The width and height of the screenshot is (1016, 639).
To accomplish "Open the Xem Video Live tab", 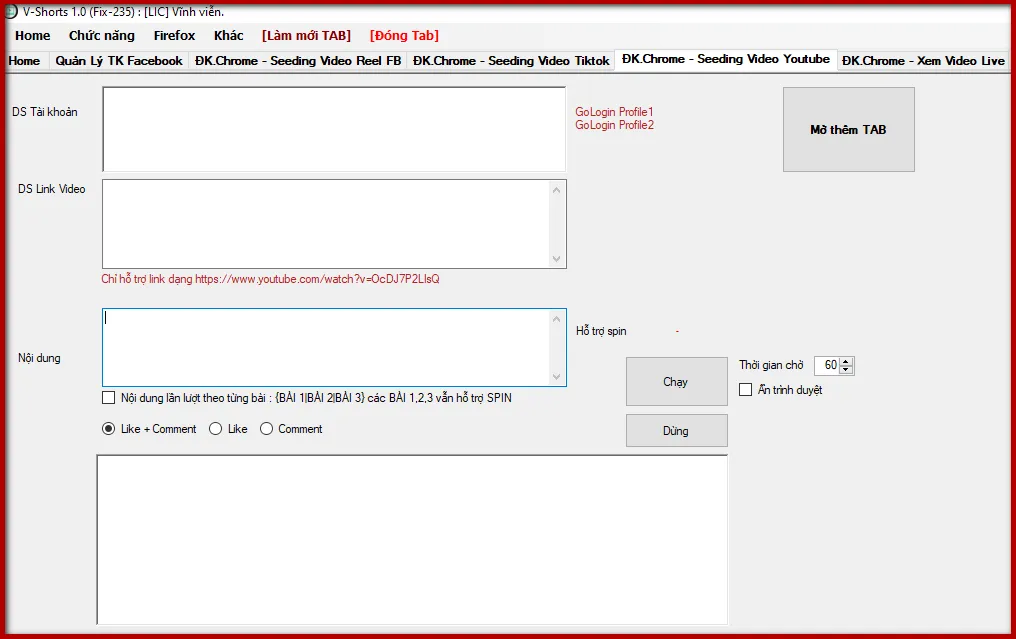I will pyautogui.click(x=923, y=61).
